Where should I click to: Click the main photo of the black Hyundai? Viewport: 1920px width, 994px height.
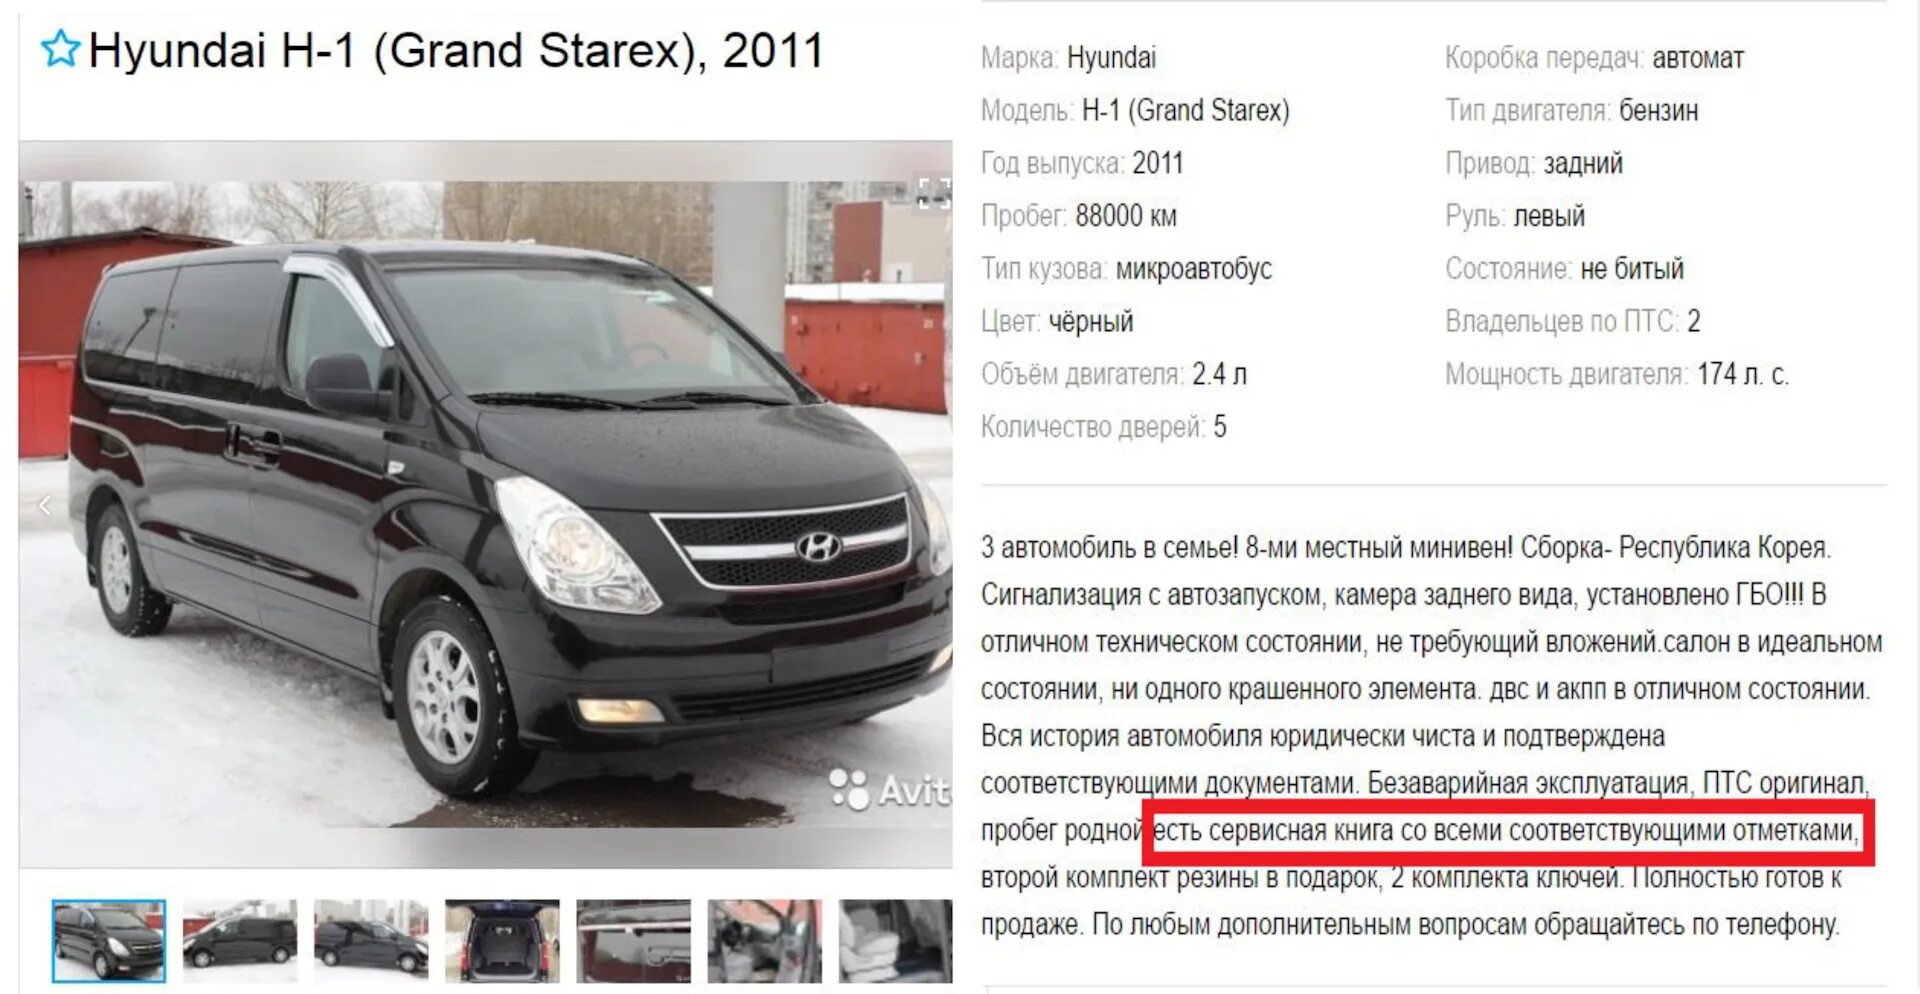[x=485, y=503]
